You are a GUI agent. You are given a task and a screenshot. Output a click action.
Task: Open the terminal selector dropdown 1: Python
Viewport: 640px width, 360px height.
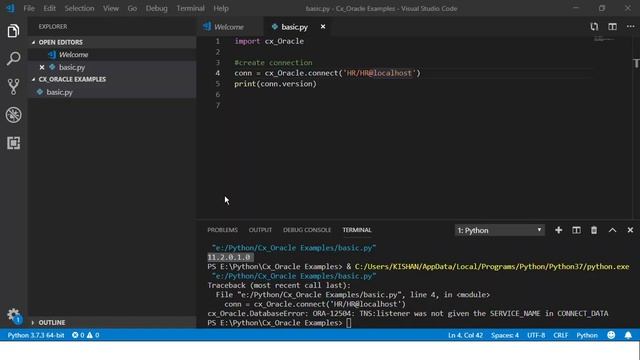tap(499, 230)
